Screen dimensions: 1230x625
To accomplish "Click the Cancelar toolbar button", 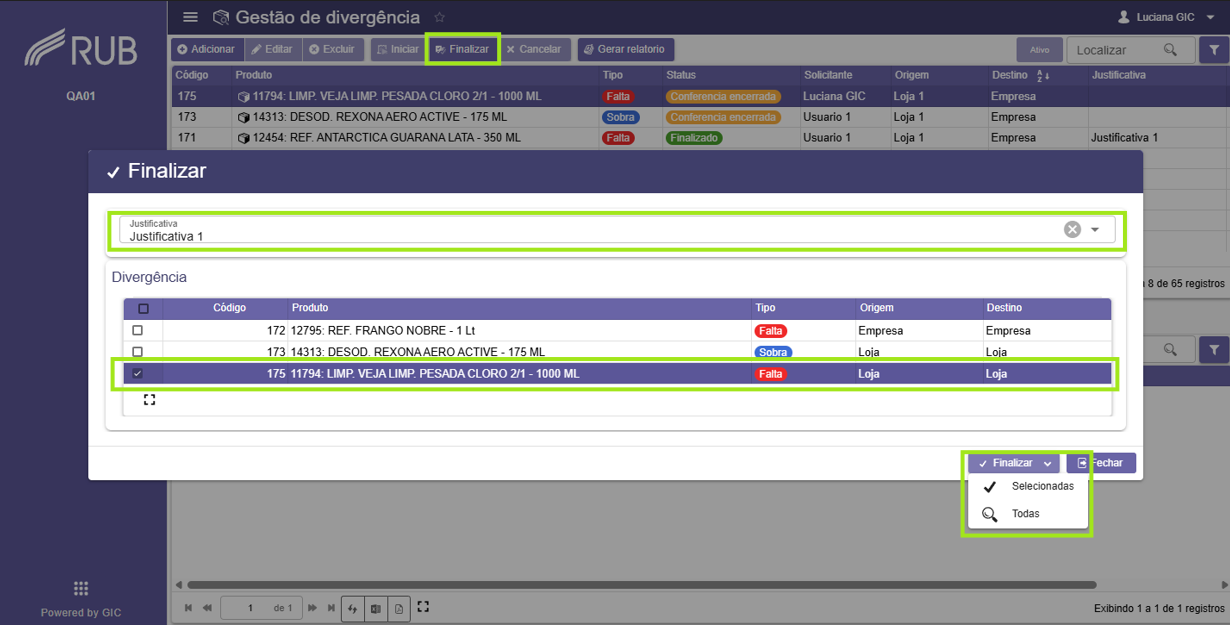I will pyautogui.click(x=534, y=49).
